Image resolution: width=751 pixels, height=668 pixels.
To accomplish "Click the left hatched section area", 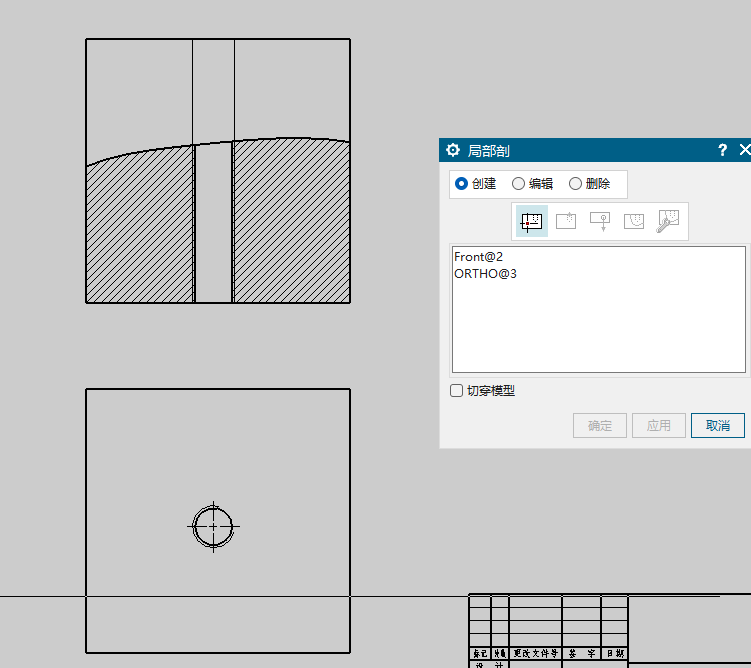I will click(140, 230).
